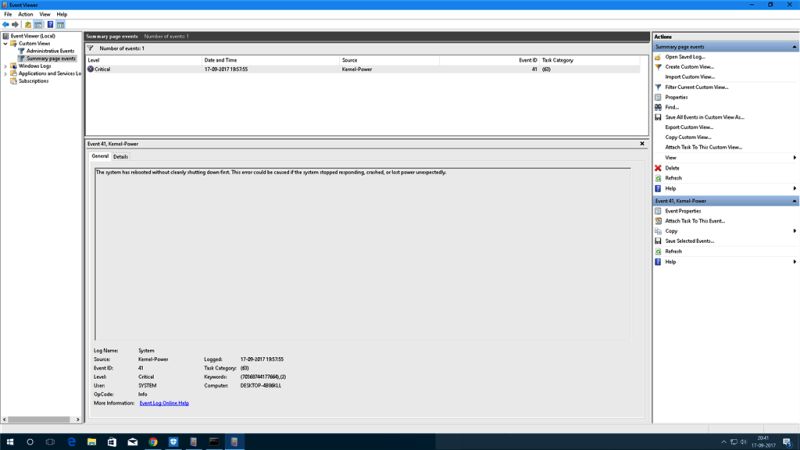Image resolution: width=800 pixels, height=450 pixels.
Task: Click the Properties icon in the Actions pane
Action: (x=658, y=97)
